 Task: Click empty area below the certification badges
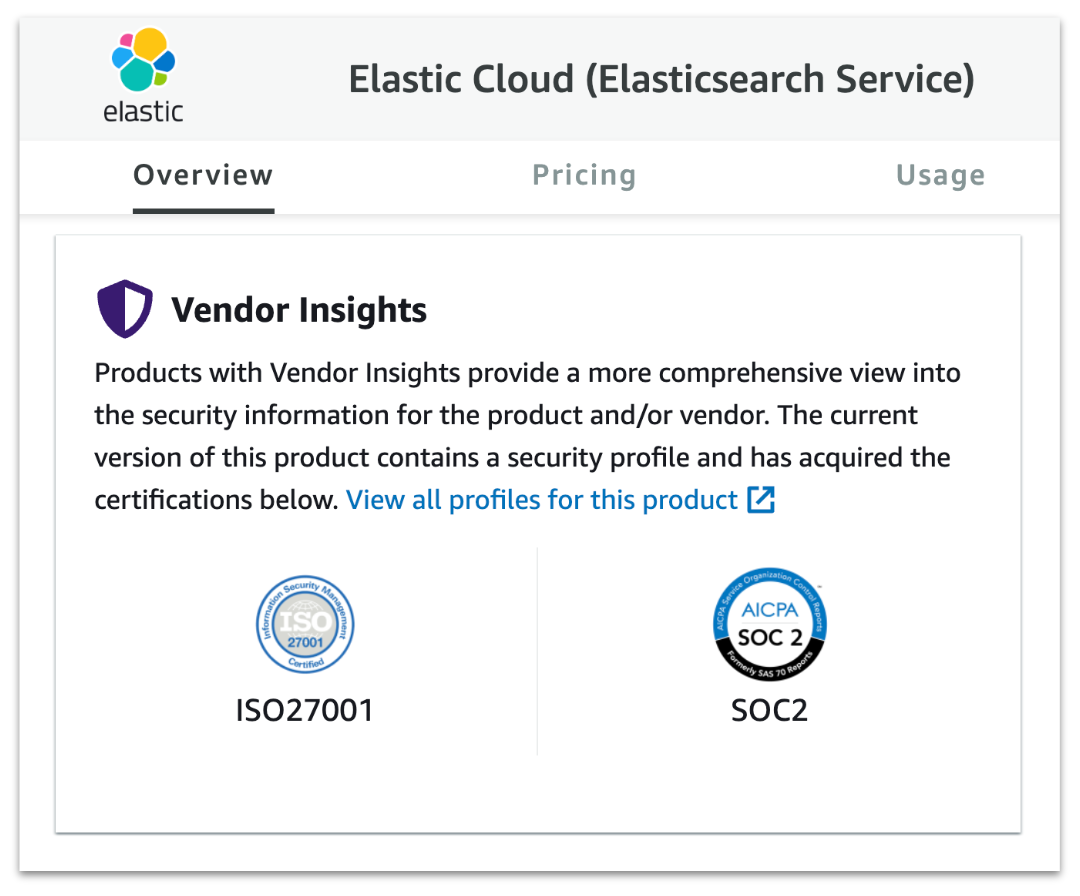click(x=537, y=792)
